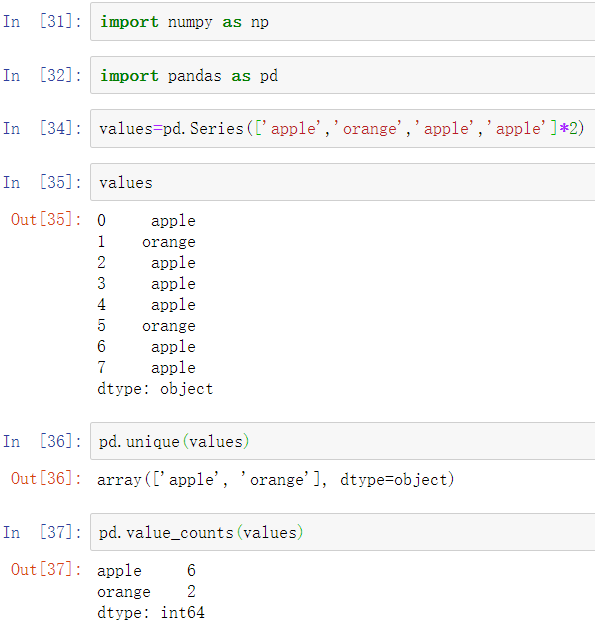Click the In [36] prompt label
595x630 pixels.
pos(42,441)
